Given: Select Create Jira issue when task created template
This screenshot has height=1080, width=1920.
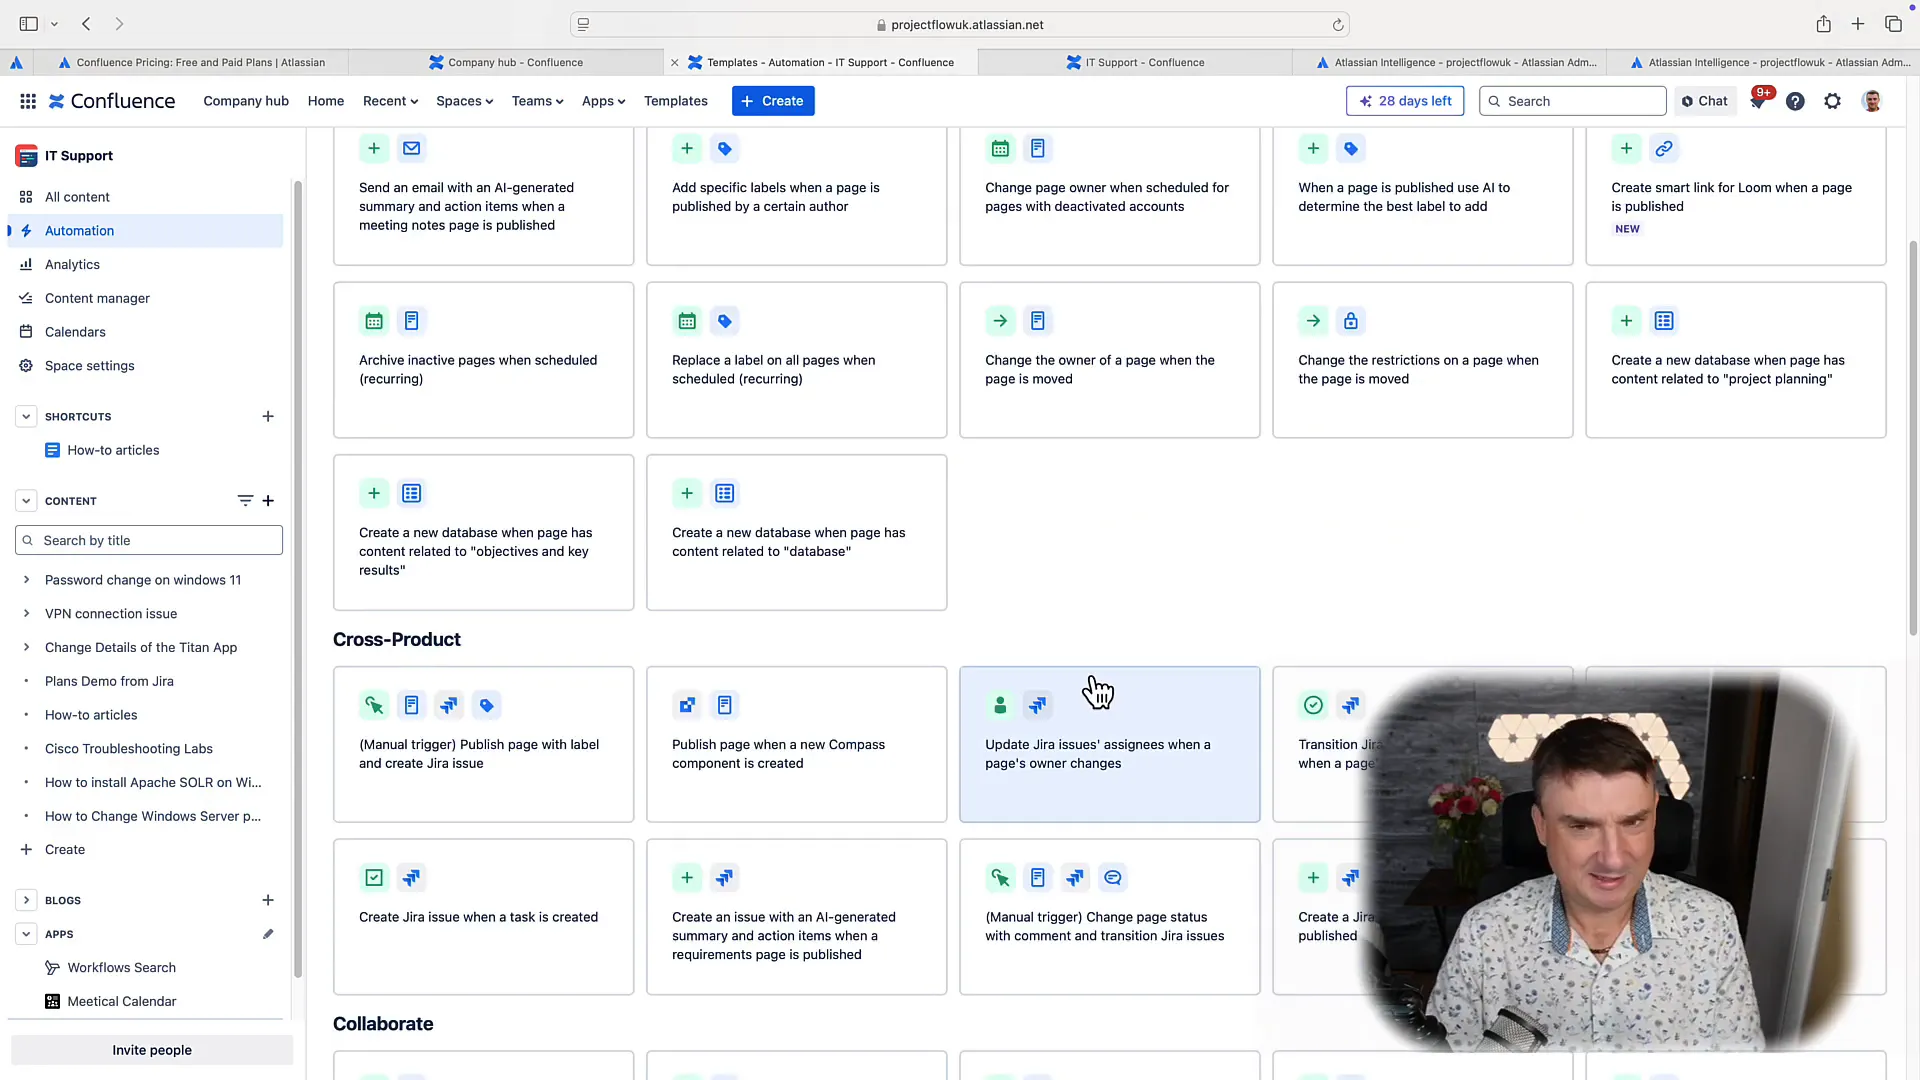Looking at the screenshot, I should pyautogui.click(x=483, y=917).
